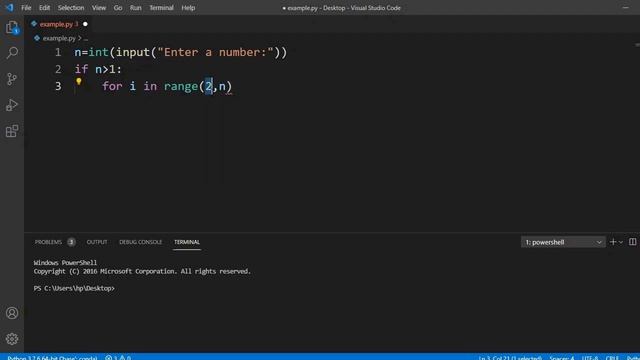Screen dimensions: 640x360
Task: Click the lightbulb code action on line 3
Action: click(x=78, y=82)
